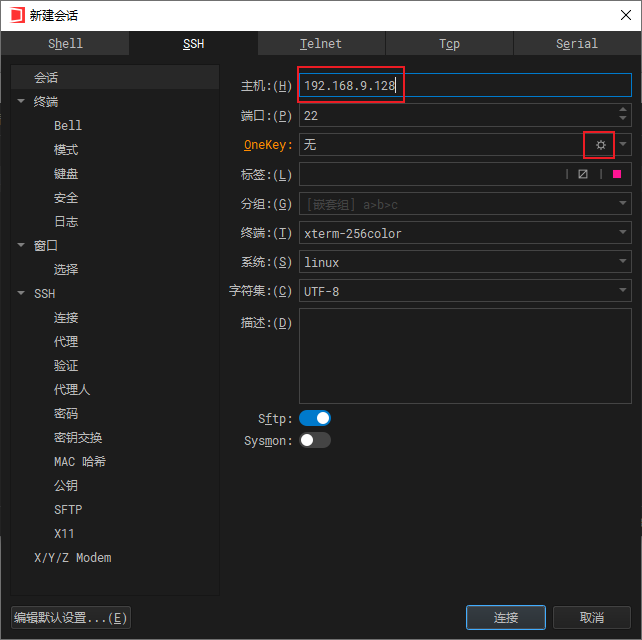Close the new session dialog
The image size is (642, 640).
point(619,15)
